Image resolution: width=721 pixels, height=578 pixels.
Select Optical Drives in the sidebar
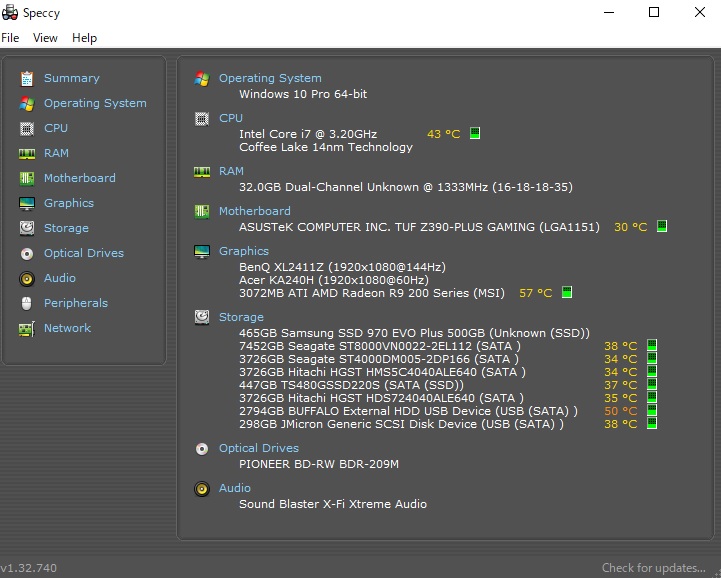(84, 253)
